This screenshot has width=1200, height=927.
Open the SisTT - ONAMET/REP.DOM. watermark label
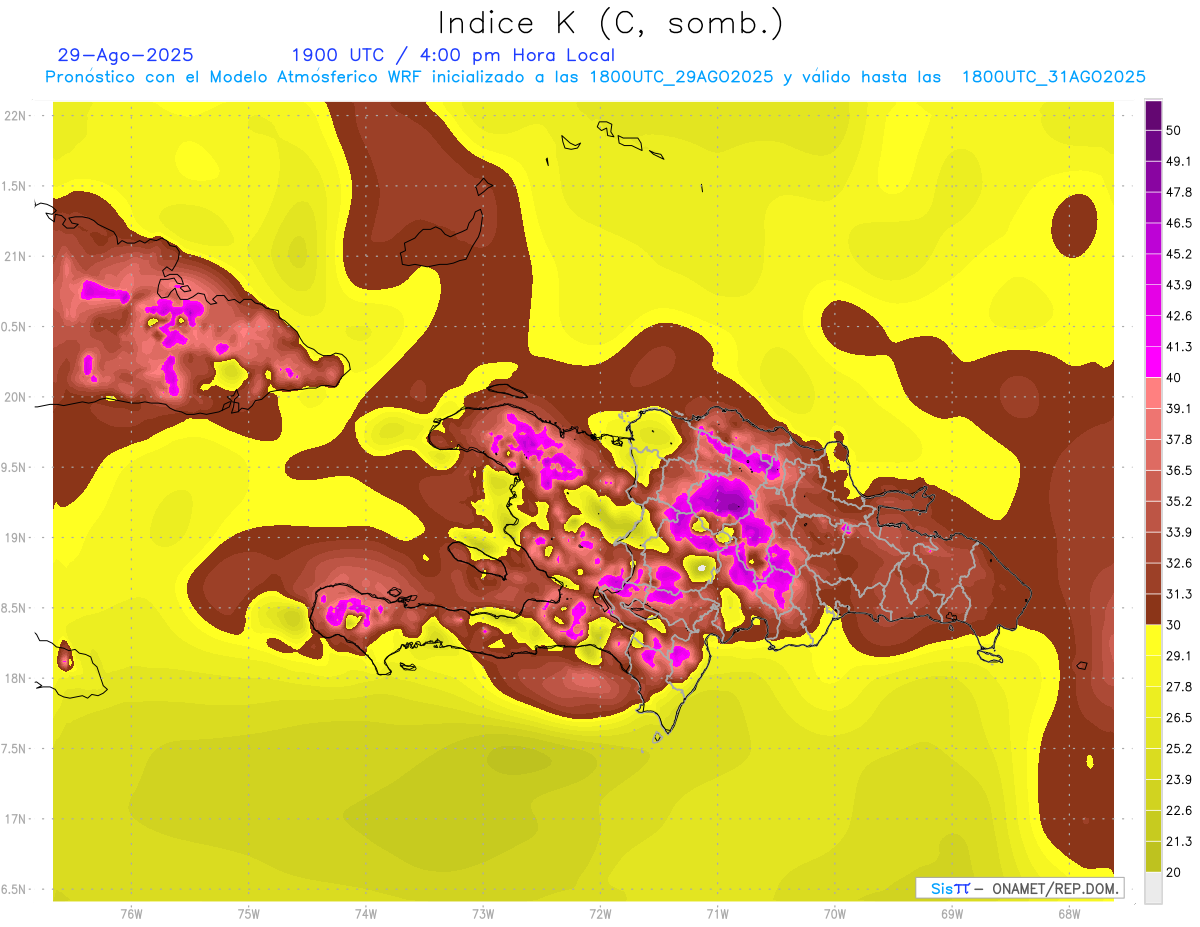coord(1019,888)
